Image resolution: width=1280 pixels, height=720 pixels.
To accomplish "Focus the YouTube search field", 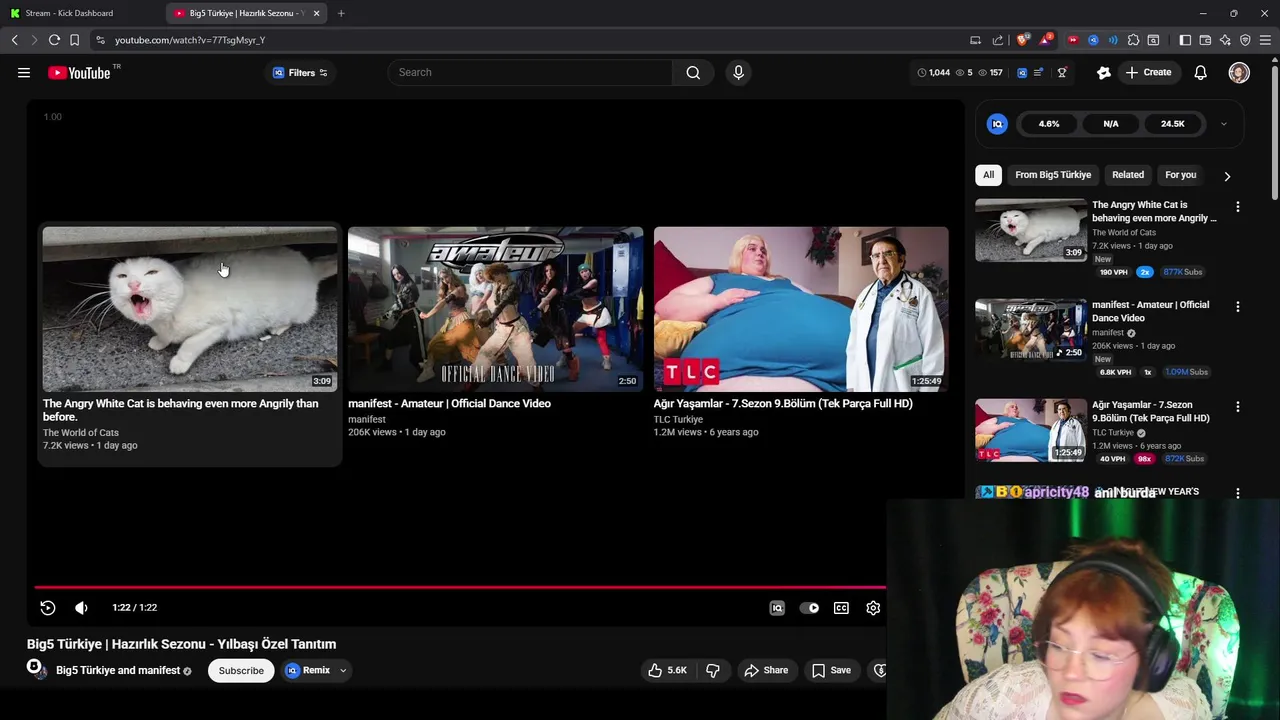I will pyautogui.click(x=530, y=72).
